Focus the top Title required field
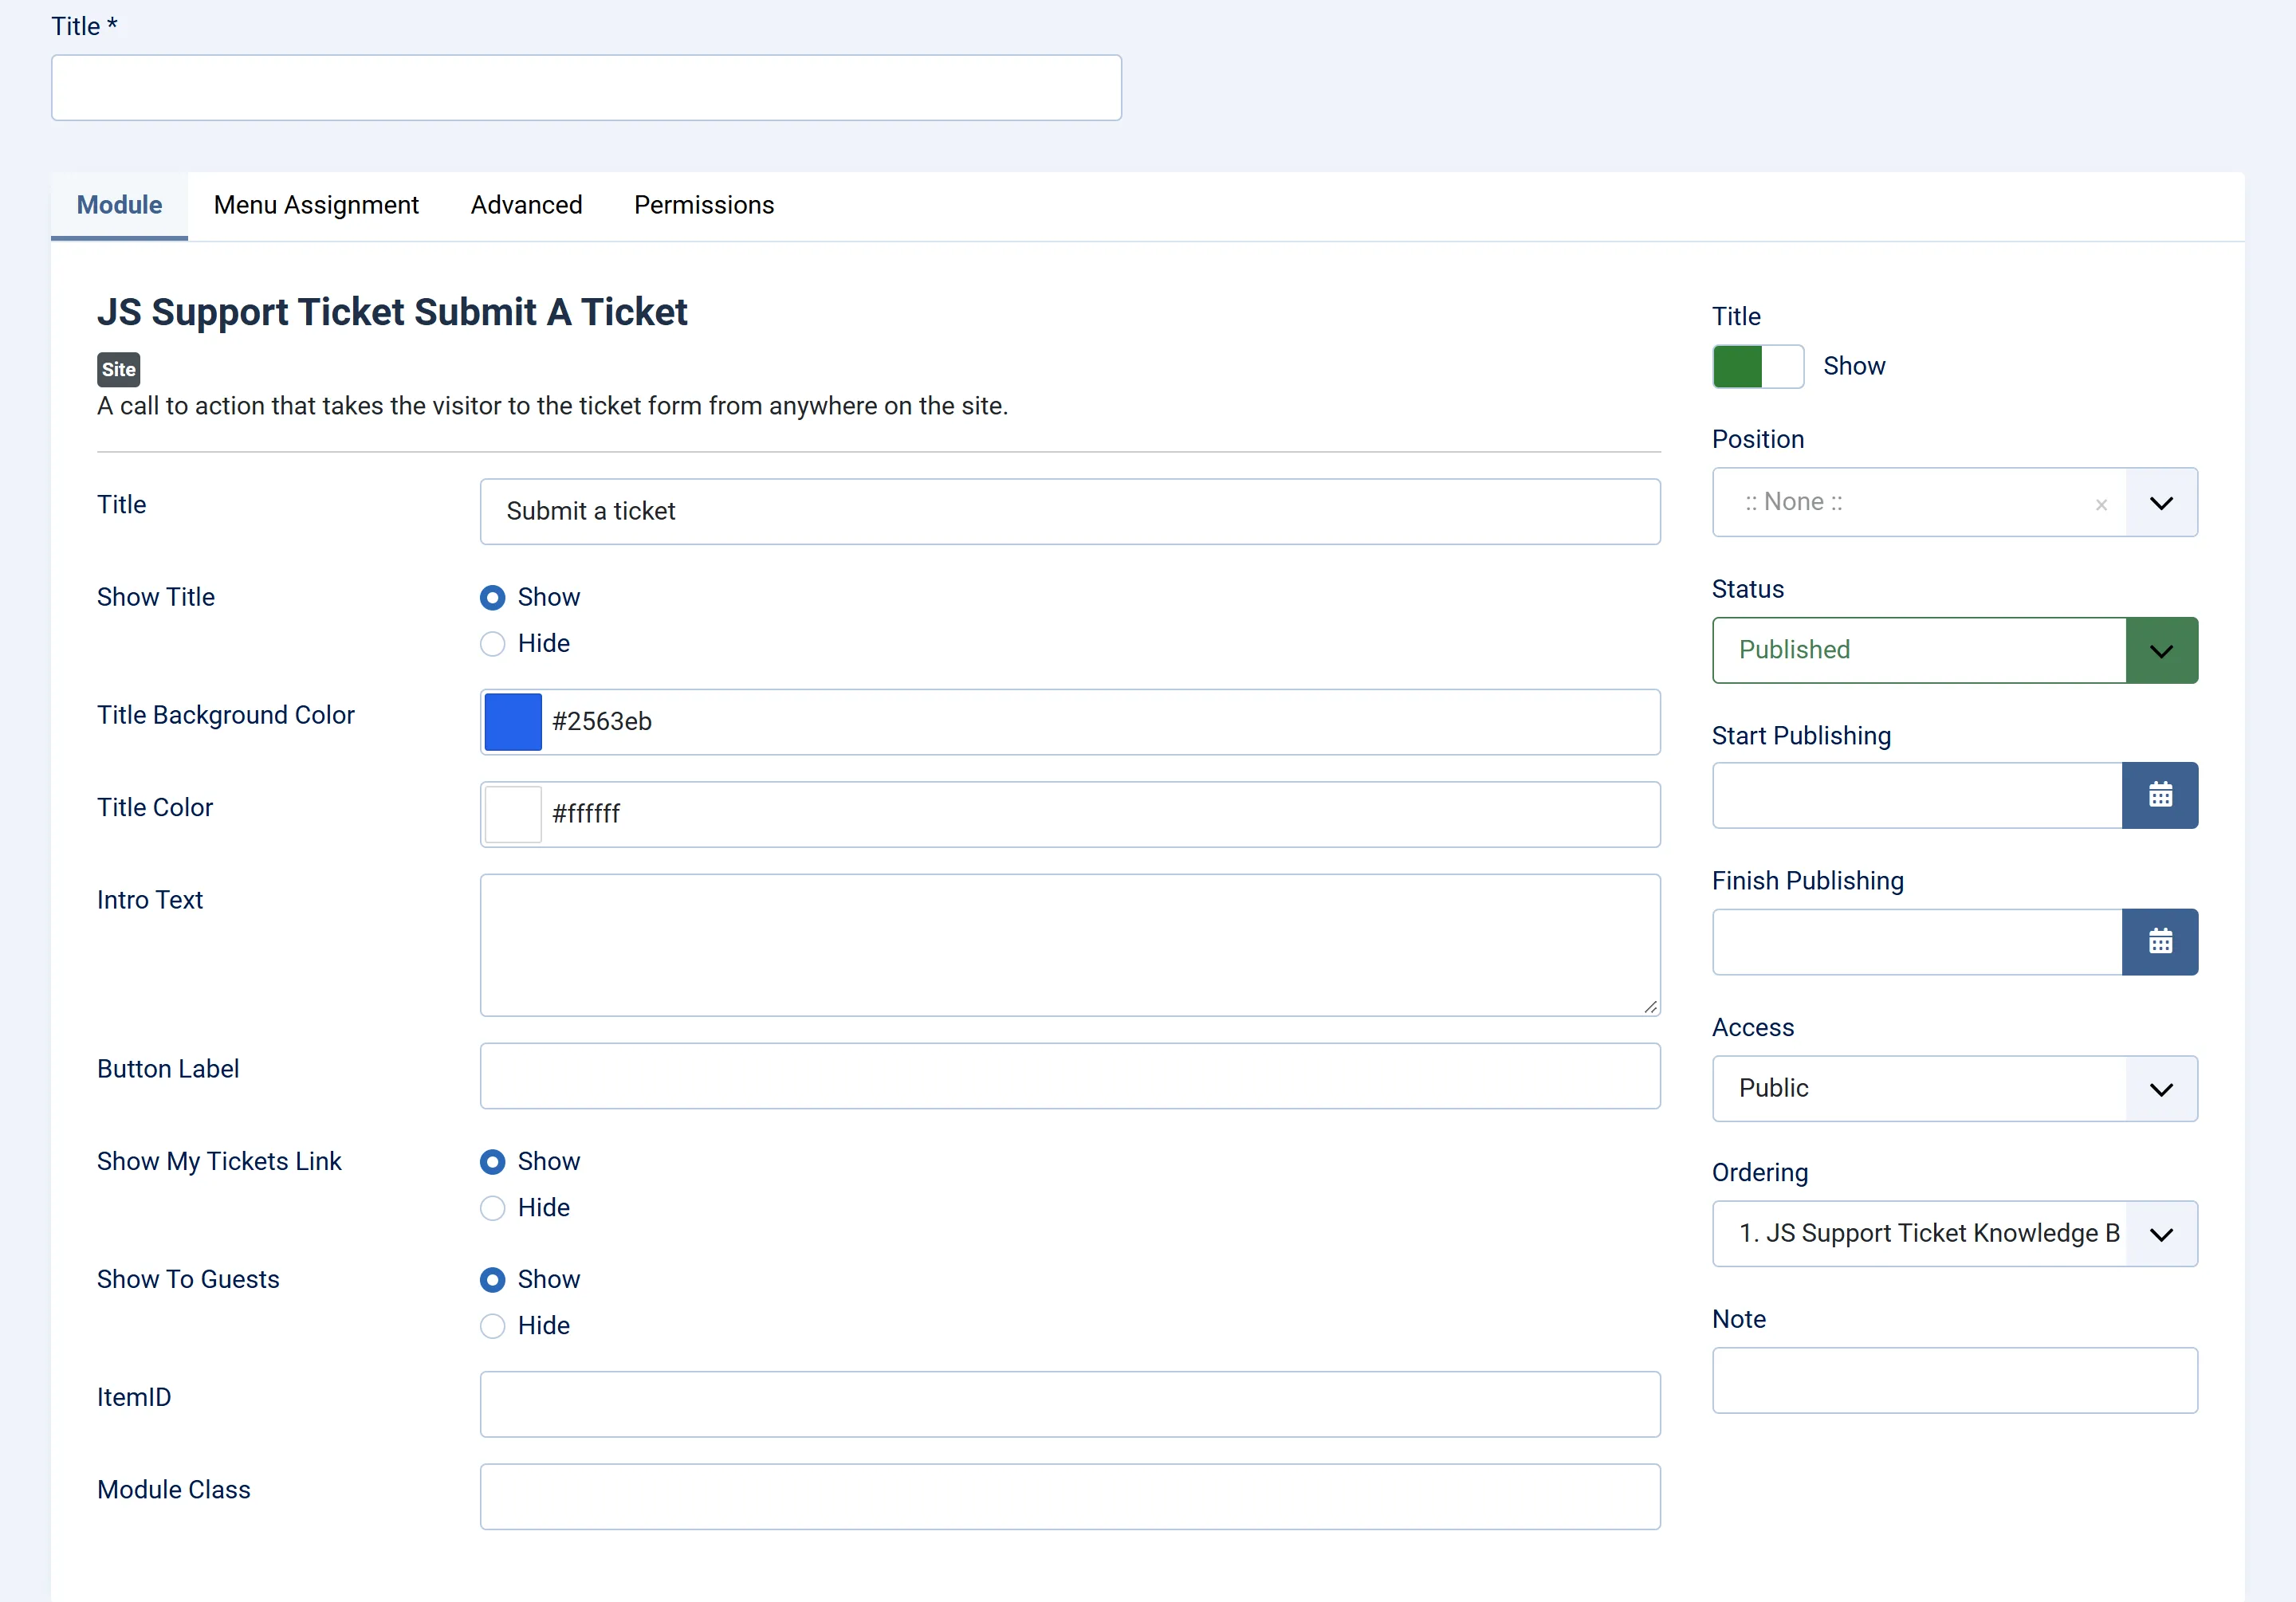Screen dimensions: 2296x1602 pyautogui.click(x=586, y=88)
